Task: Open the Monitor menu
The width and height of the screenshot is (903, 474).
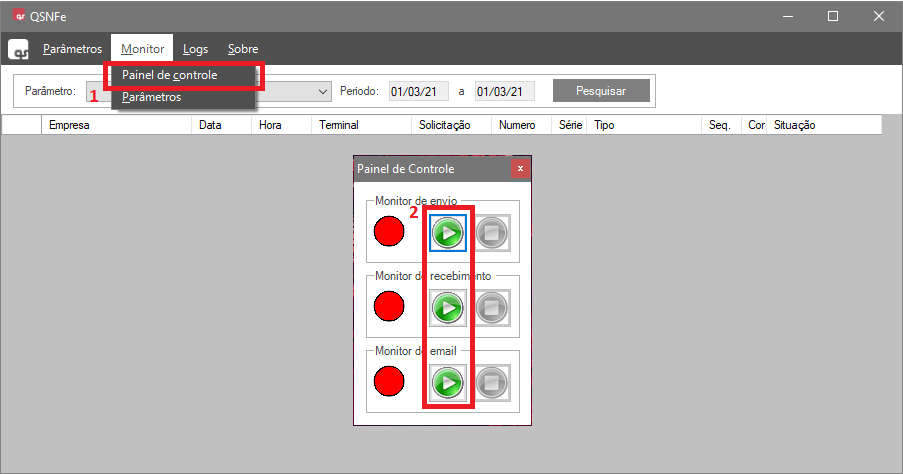Action: (x=142, y=49)
